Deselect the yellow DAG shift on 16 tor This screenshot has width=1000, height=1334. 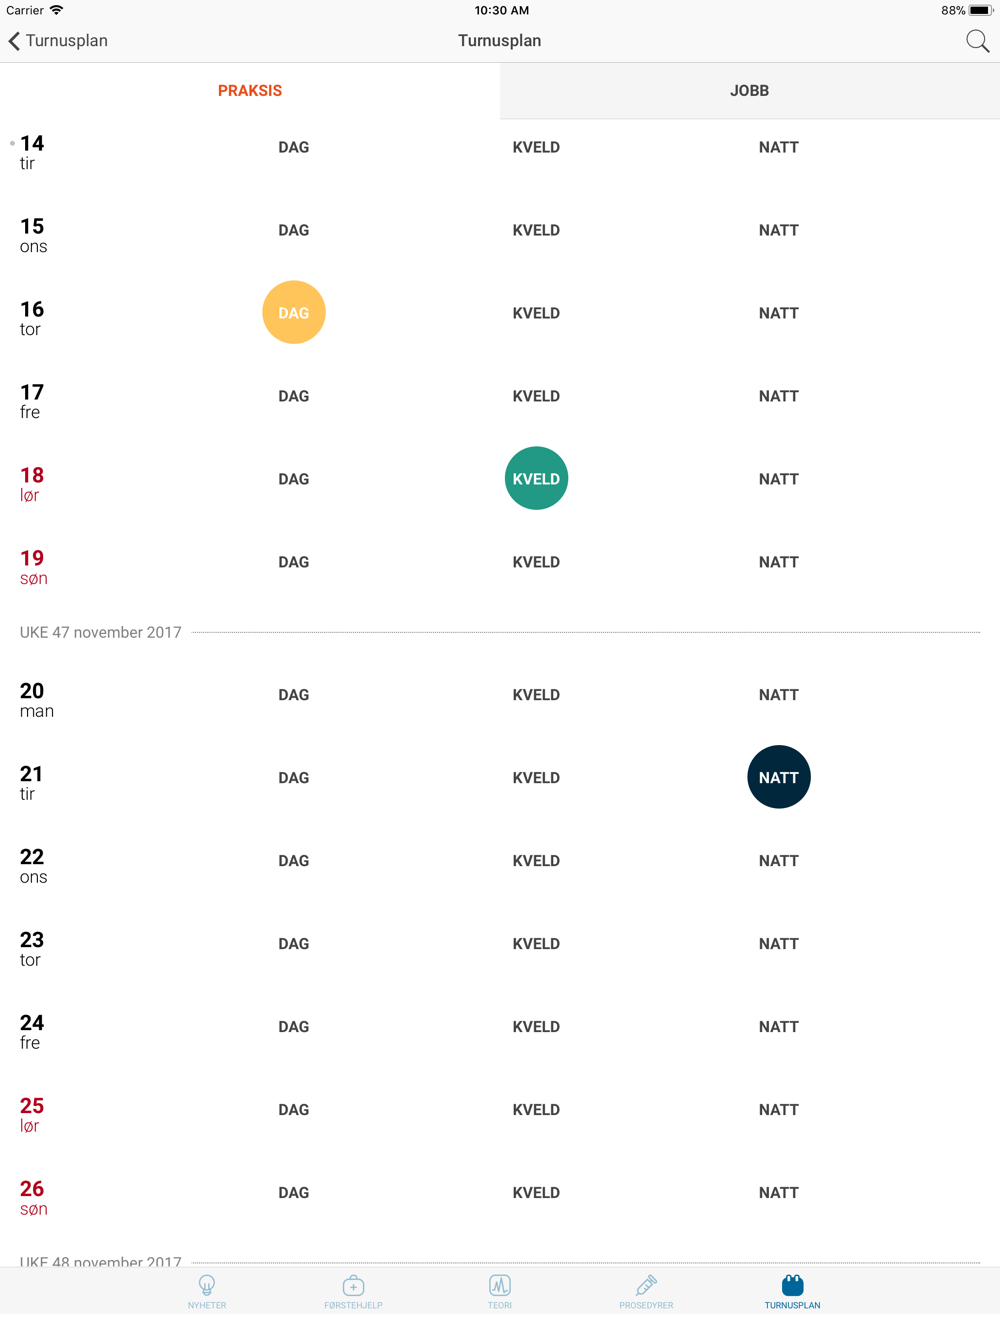[x=294, y=312]
